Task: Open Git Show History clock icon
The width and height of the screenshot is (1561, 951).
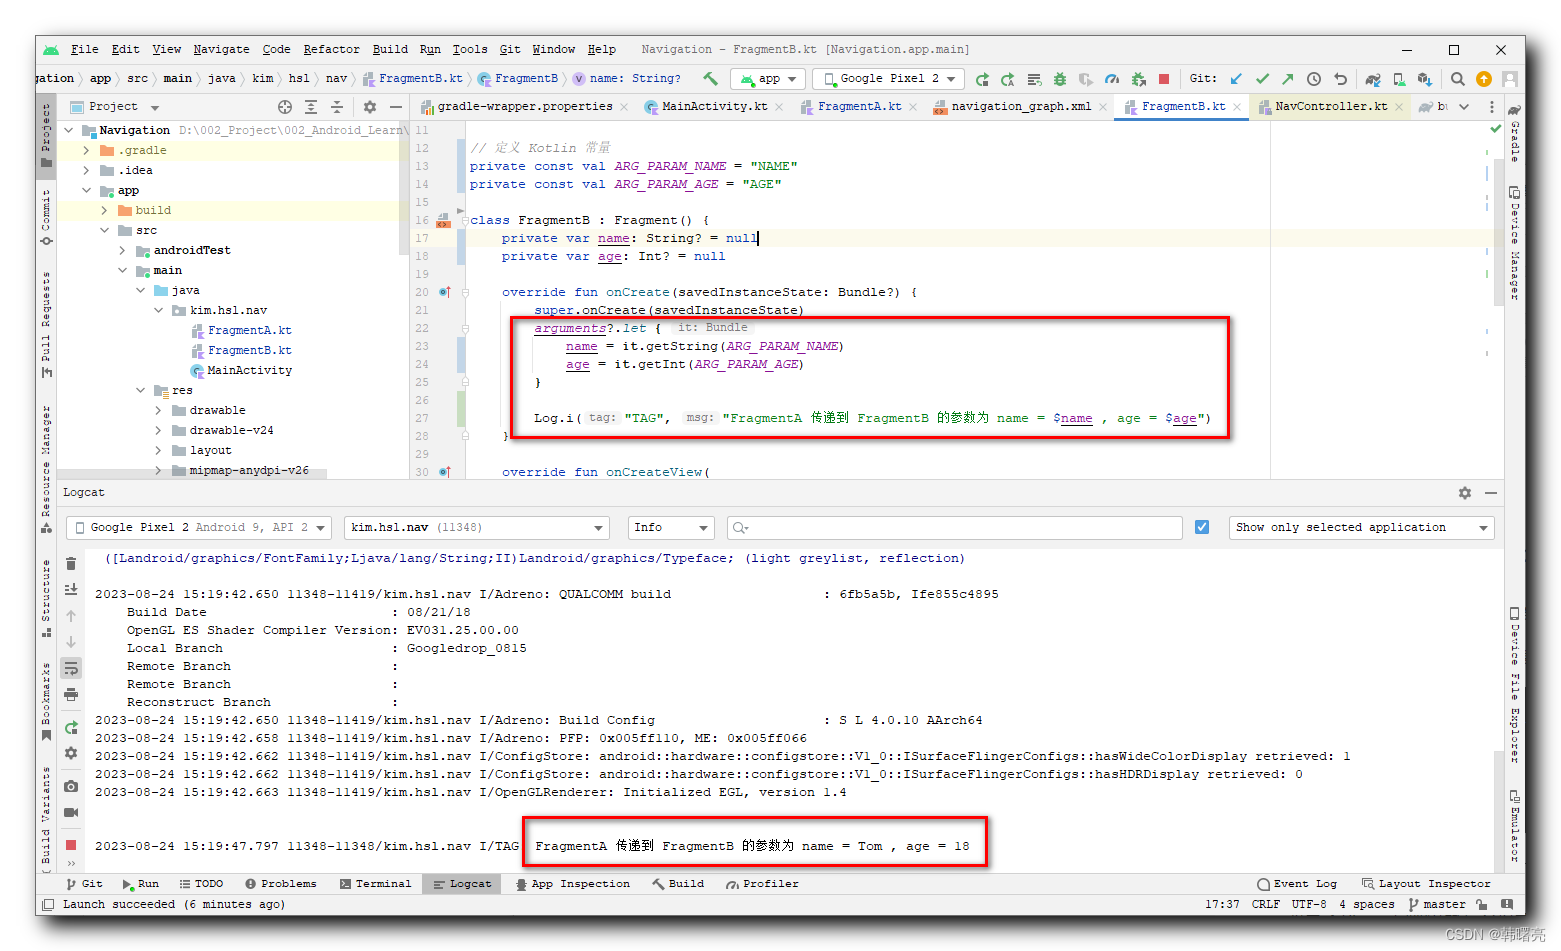Action: point(1314,79)
